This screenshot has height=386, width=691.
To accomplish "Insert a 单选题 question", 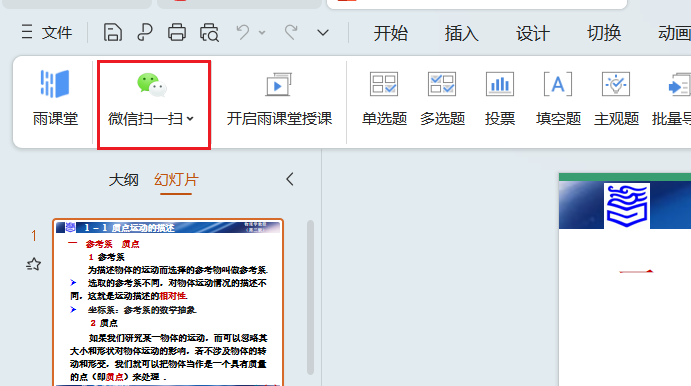I will tap(384, 99).
